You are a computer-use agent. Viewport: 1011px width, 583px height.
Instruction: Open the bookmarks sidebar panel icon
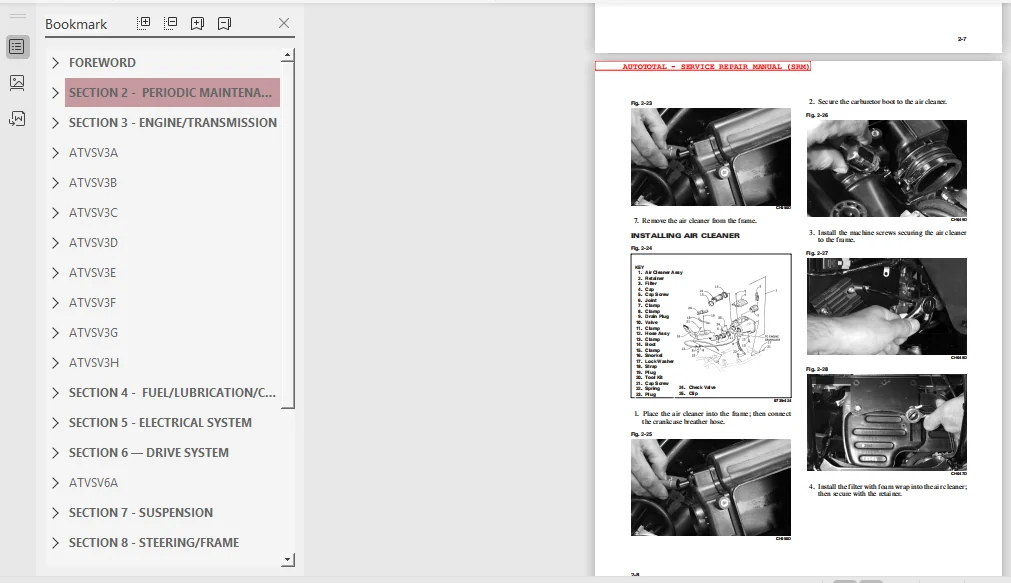17,46
